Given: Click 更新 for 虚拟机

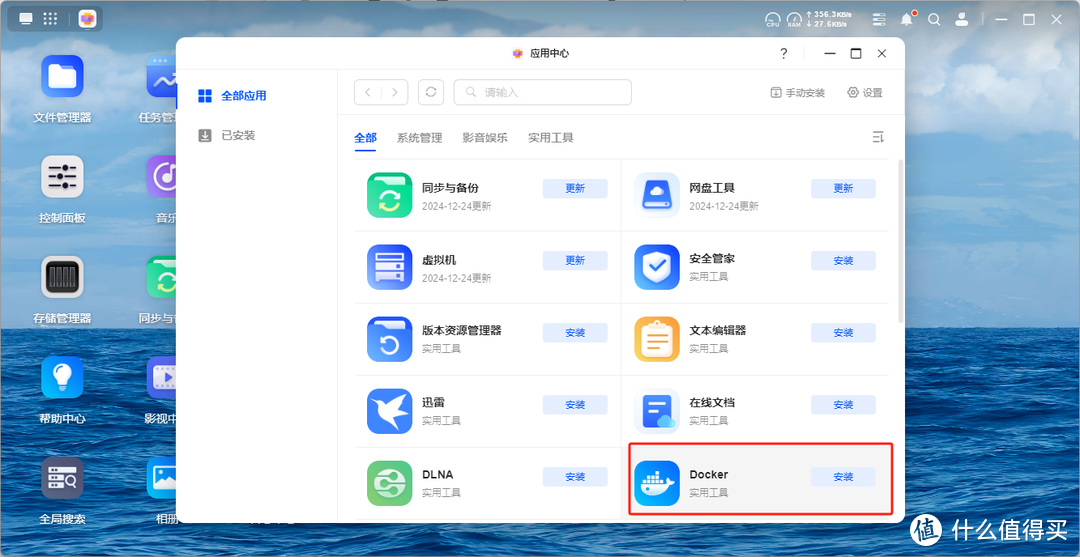Looking at the screenshot, I should pyautogui.click(x=575, y=261).
